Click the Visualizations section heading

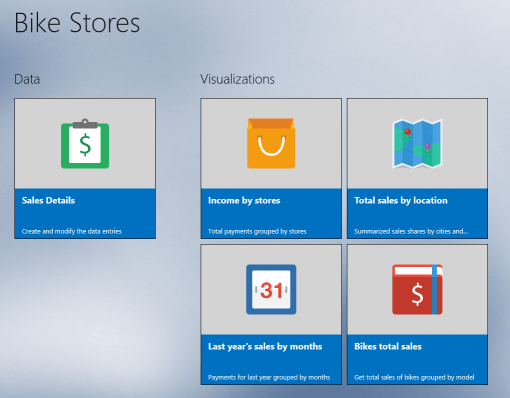coord(237,79)
